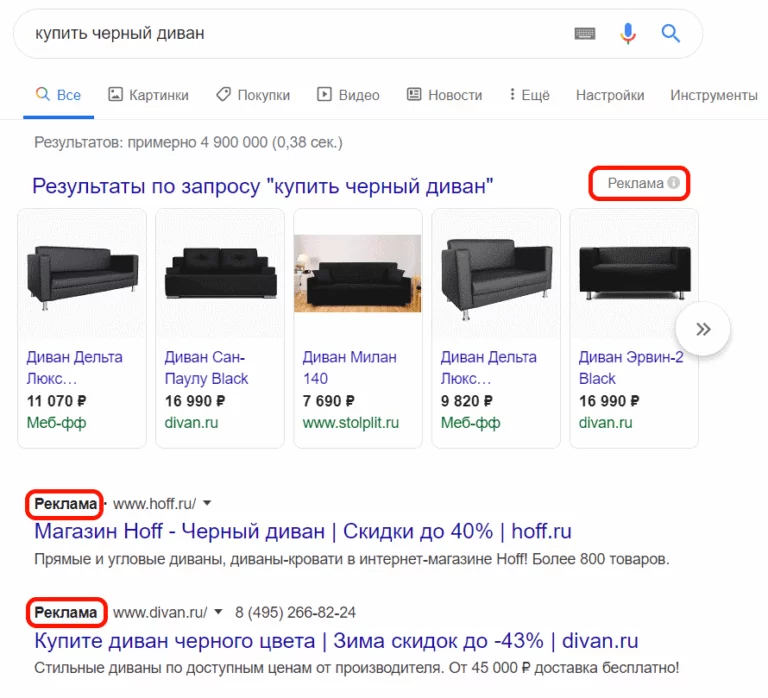Open the Диван Сан-Паулу Black product image
Viewport: 768px width, 698px height.
tap(220, 273)
